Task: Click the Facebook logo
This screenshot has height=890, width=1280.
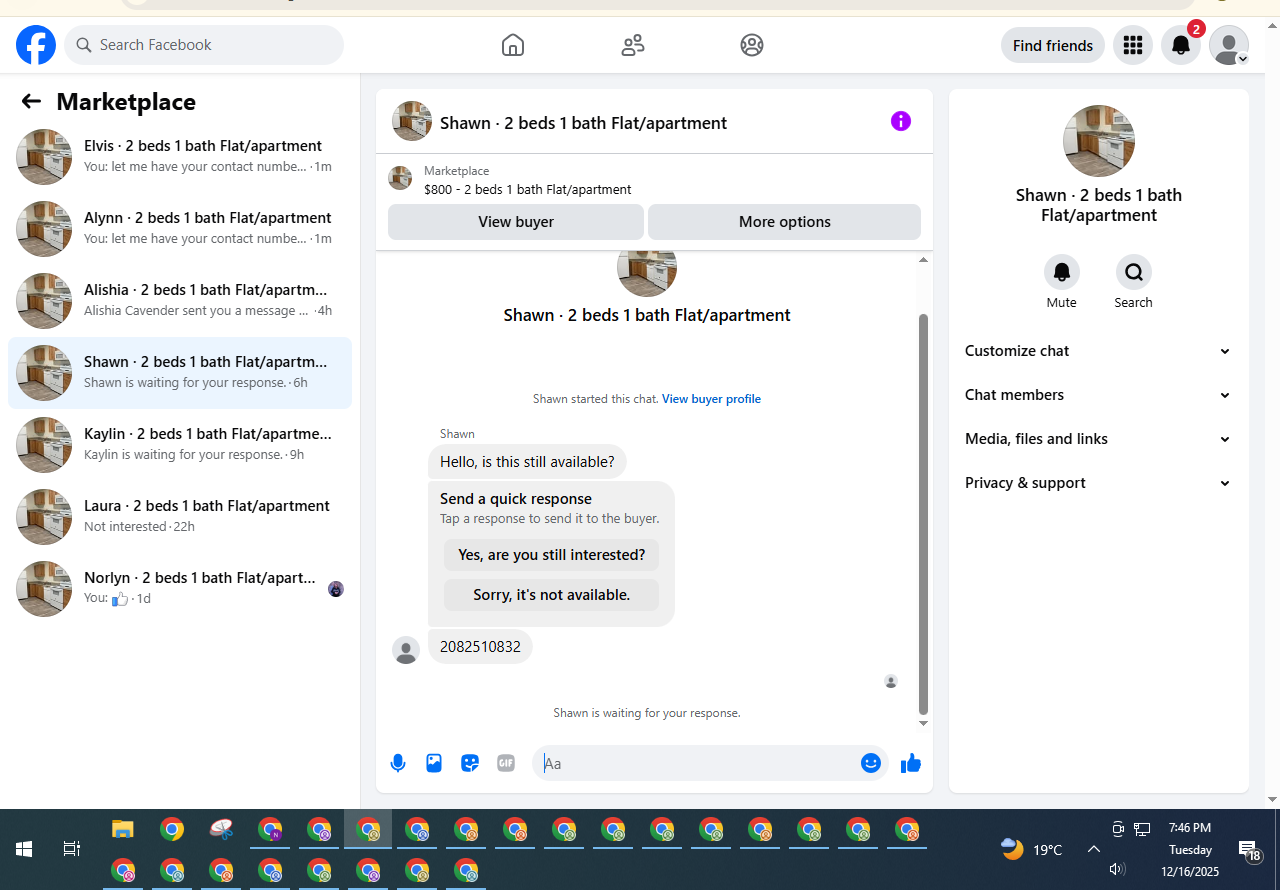Action: point(36,45)
